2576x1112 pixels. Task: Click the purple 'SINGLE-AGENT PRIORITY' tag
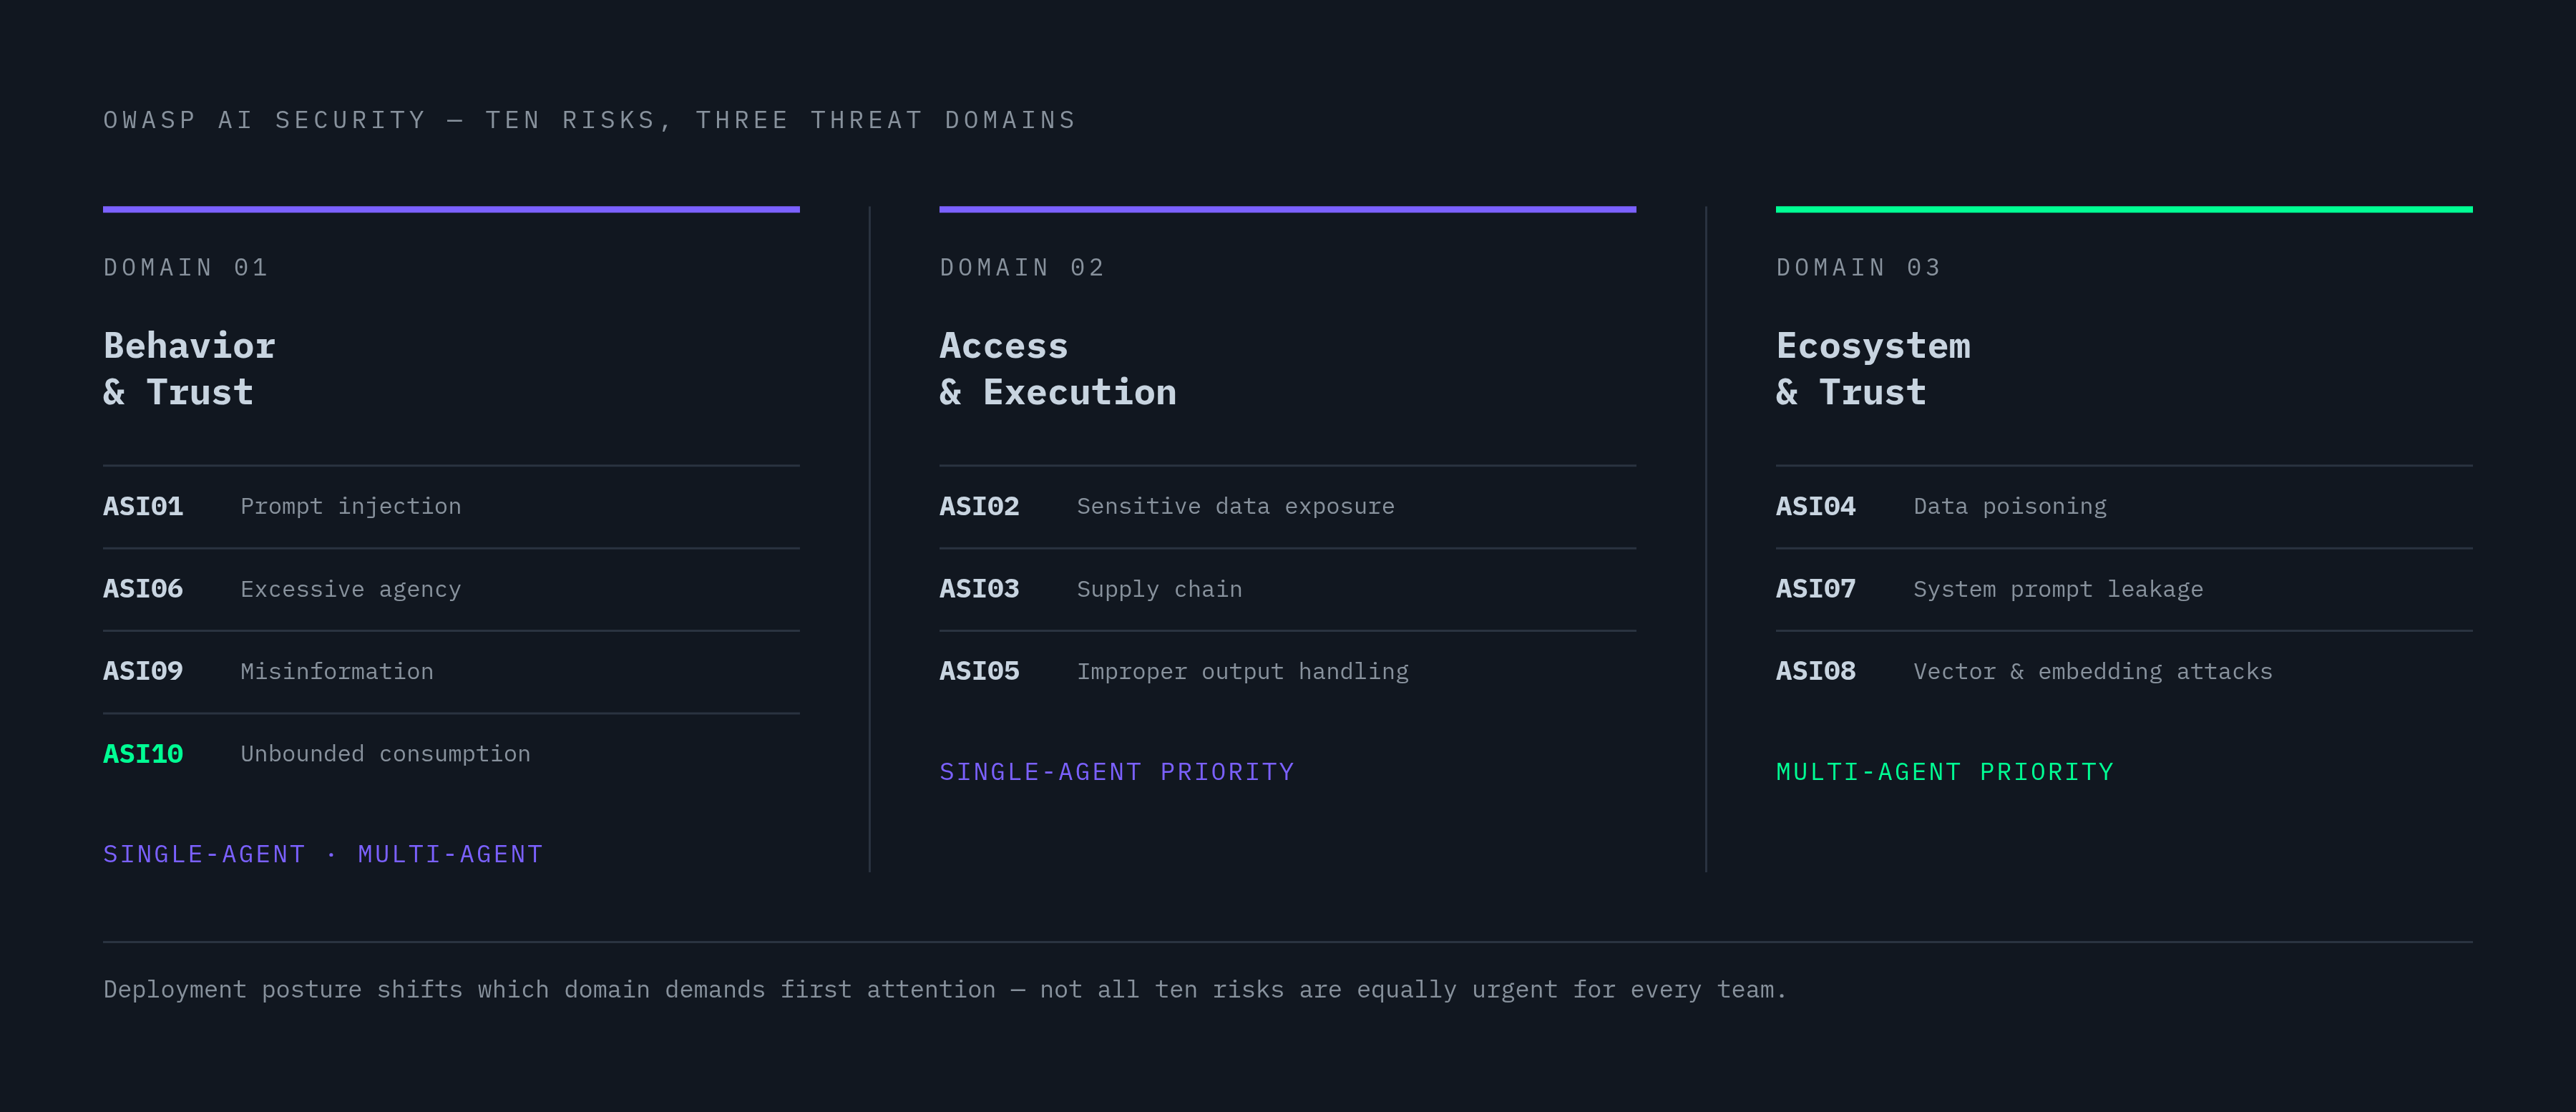[x=1117, y=772]
